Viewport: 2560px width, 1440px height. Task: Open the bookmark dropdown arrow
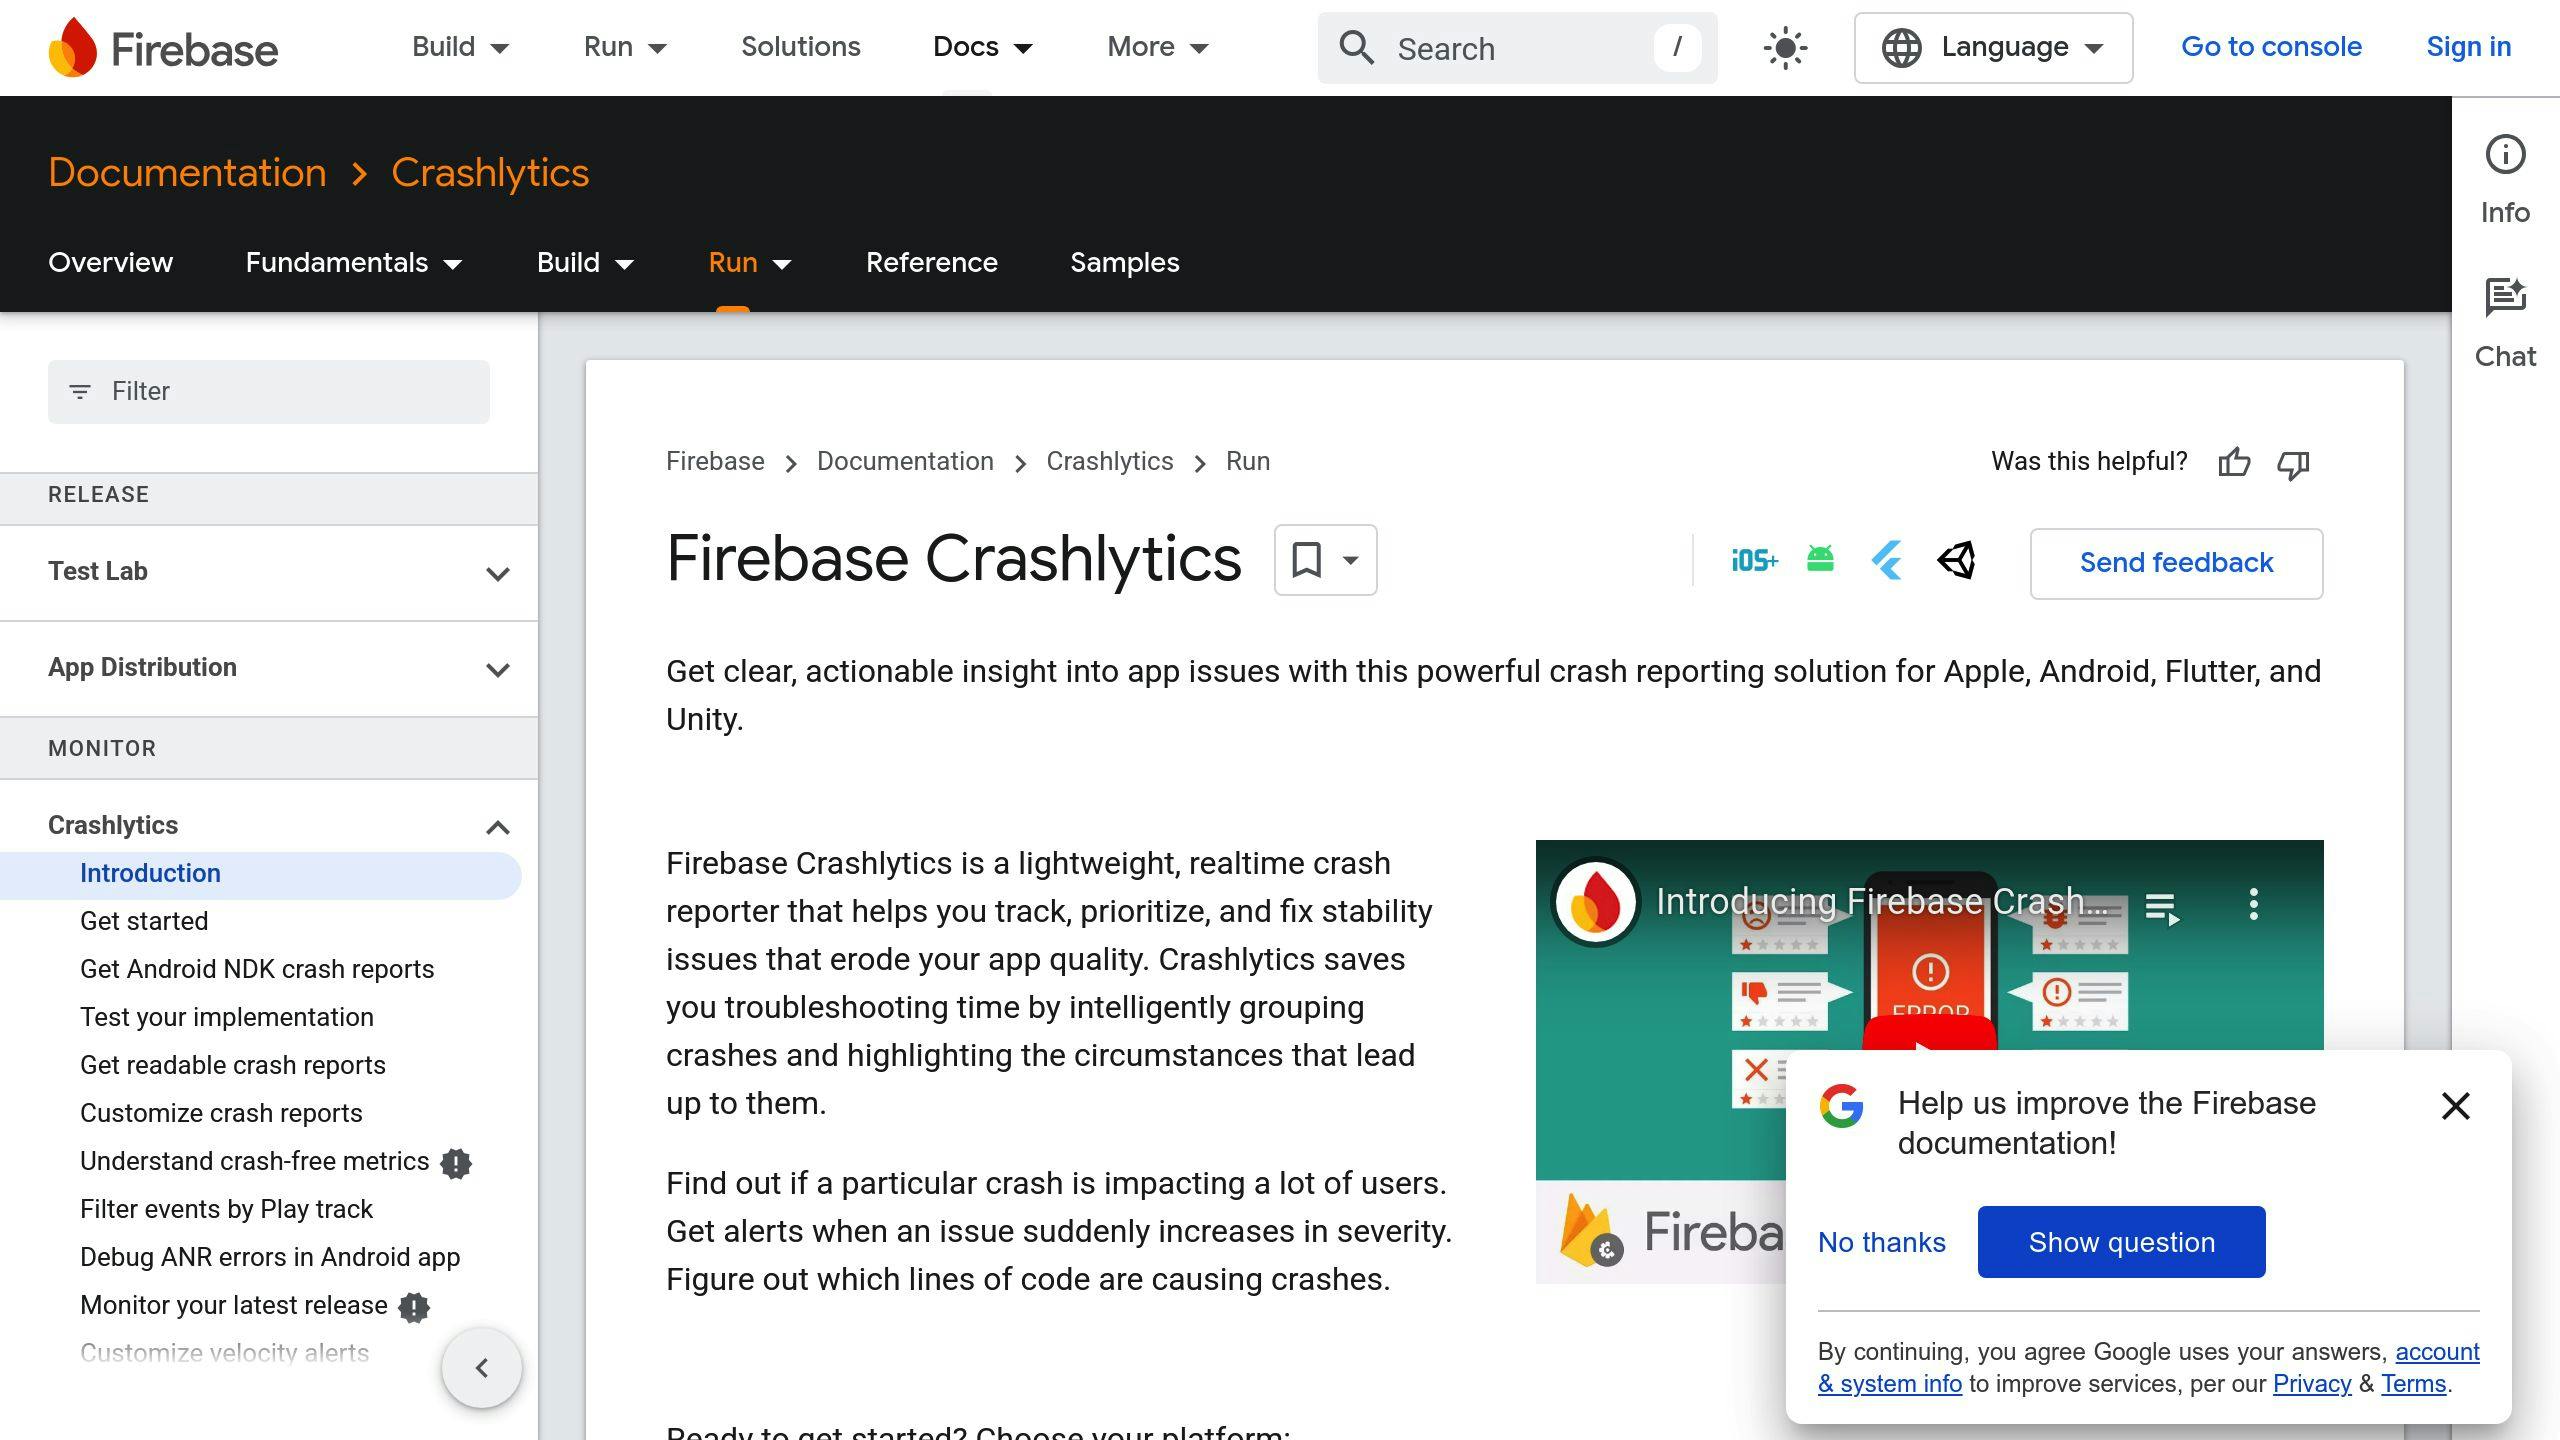tap(1350, 560)
